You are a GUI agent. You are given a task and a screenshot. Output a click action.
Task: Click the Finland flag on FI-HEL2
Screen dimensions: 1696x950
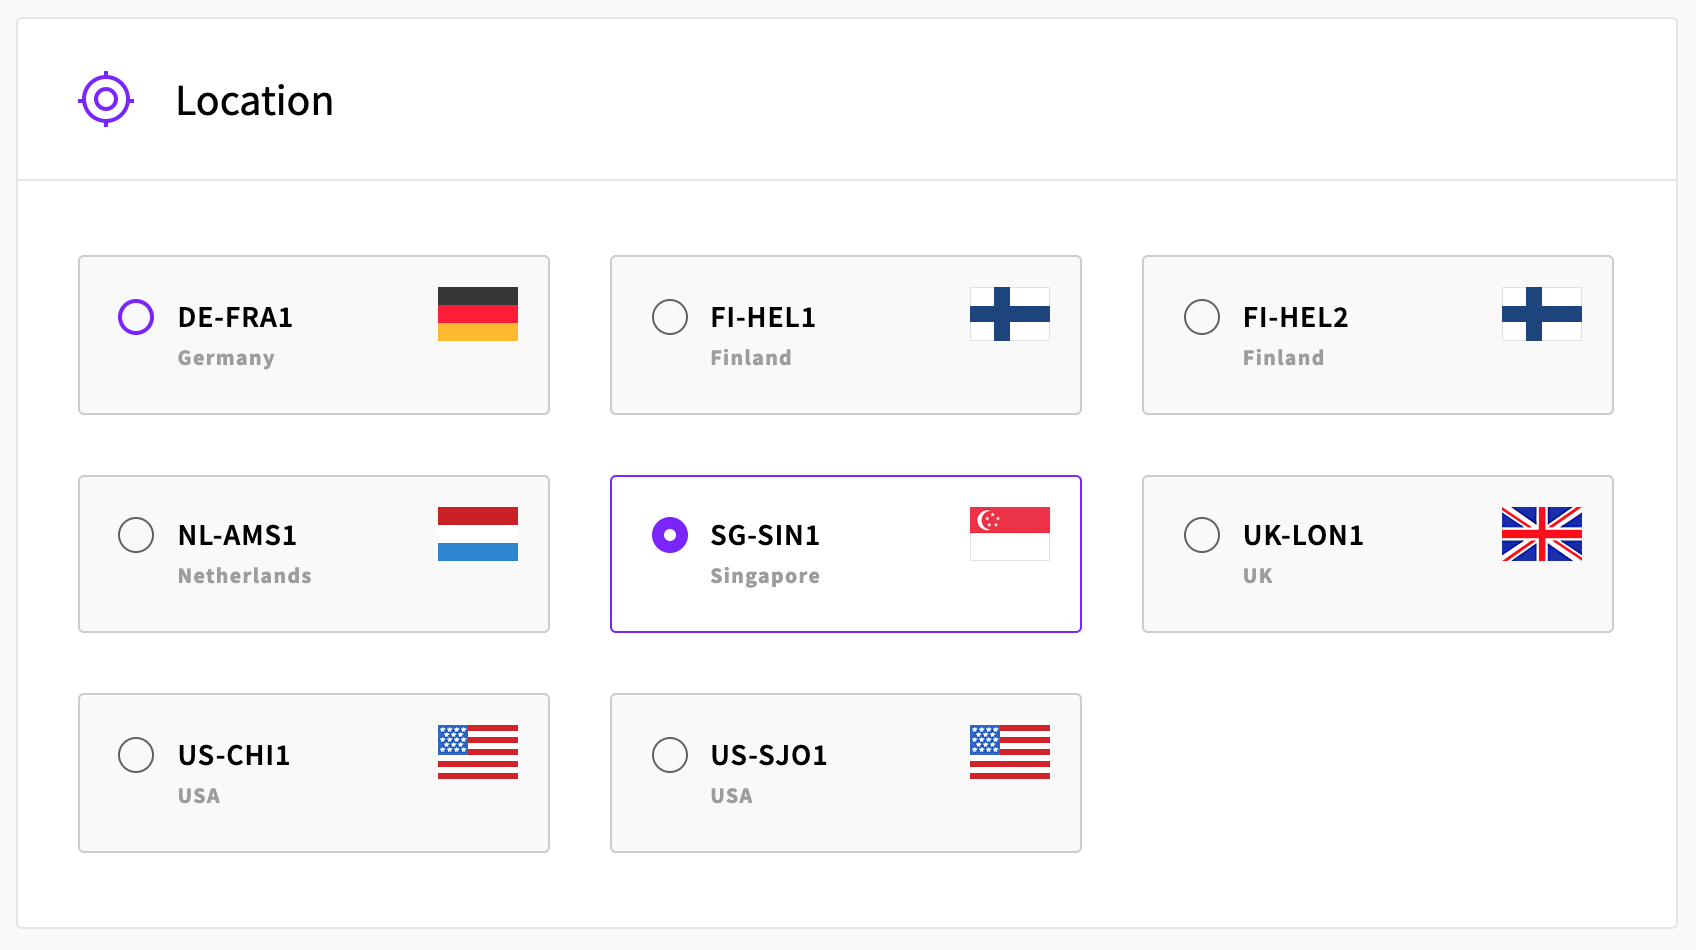click(1541, 314)
